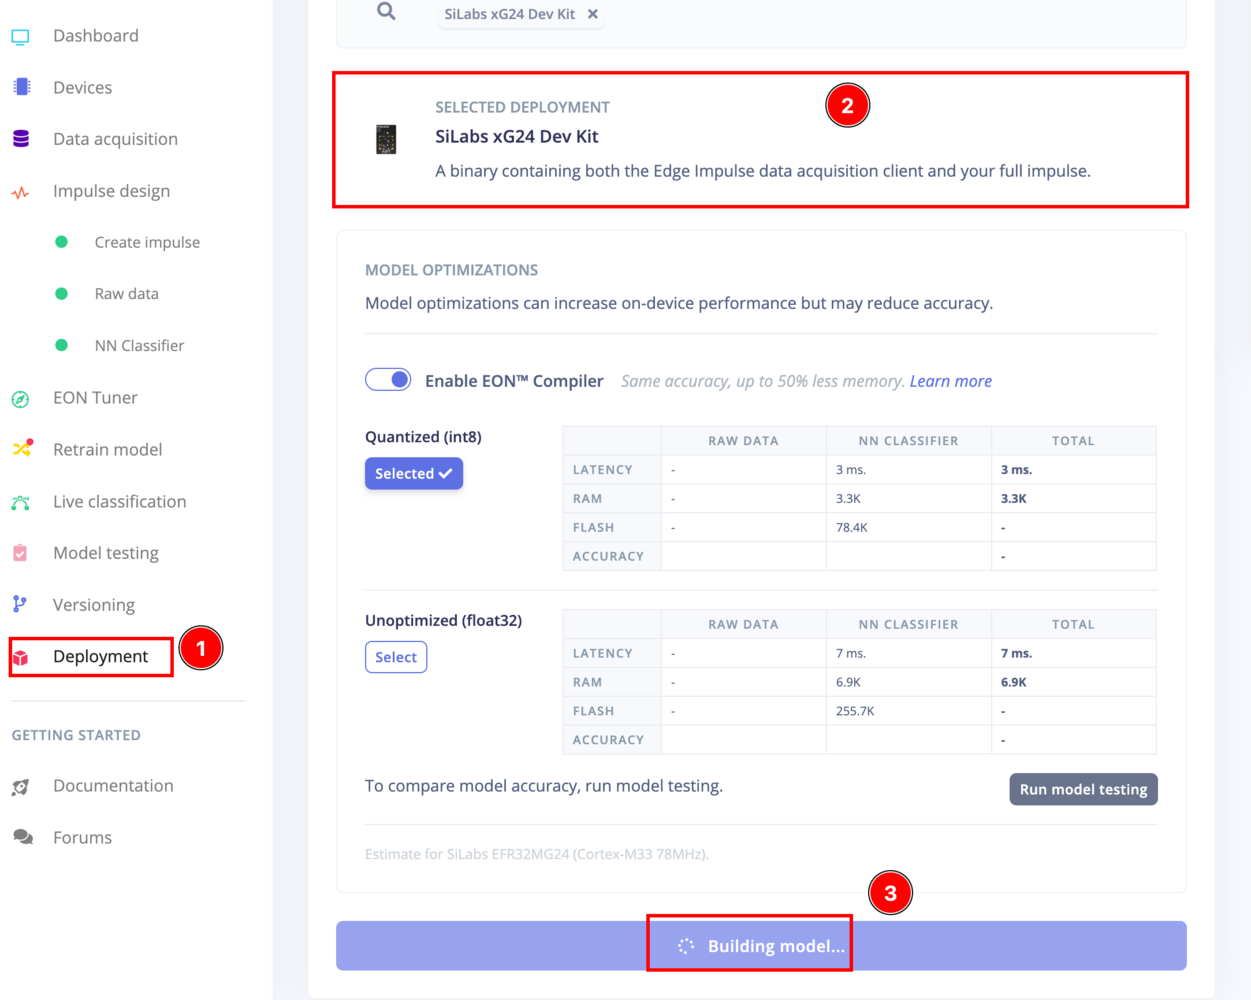This screenshot has width=1251, height=1000.
Task: Click the Estimate for SiLabs EFR32MG24 note
Action: point(537,854)
